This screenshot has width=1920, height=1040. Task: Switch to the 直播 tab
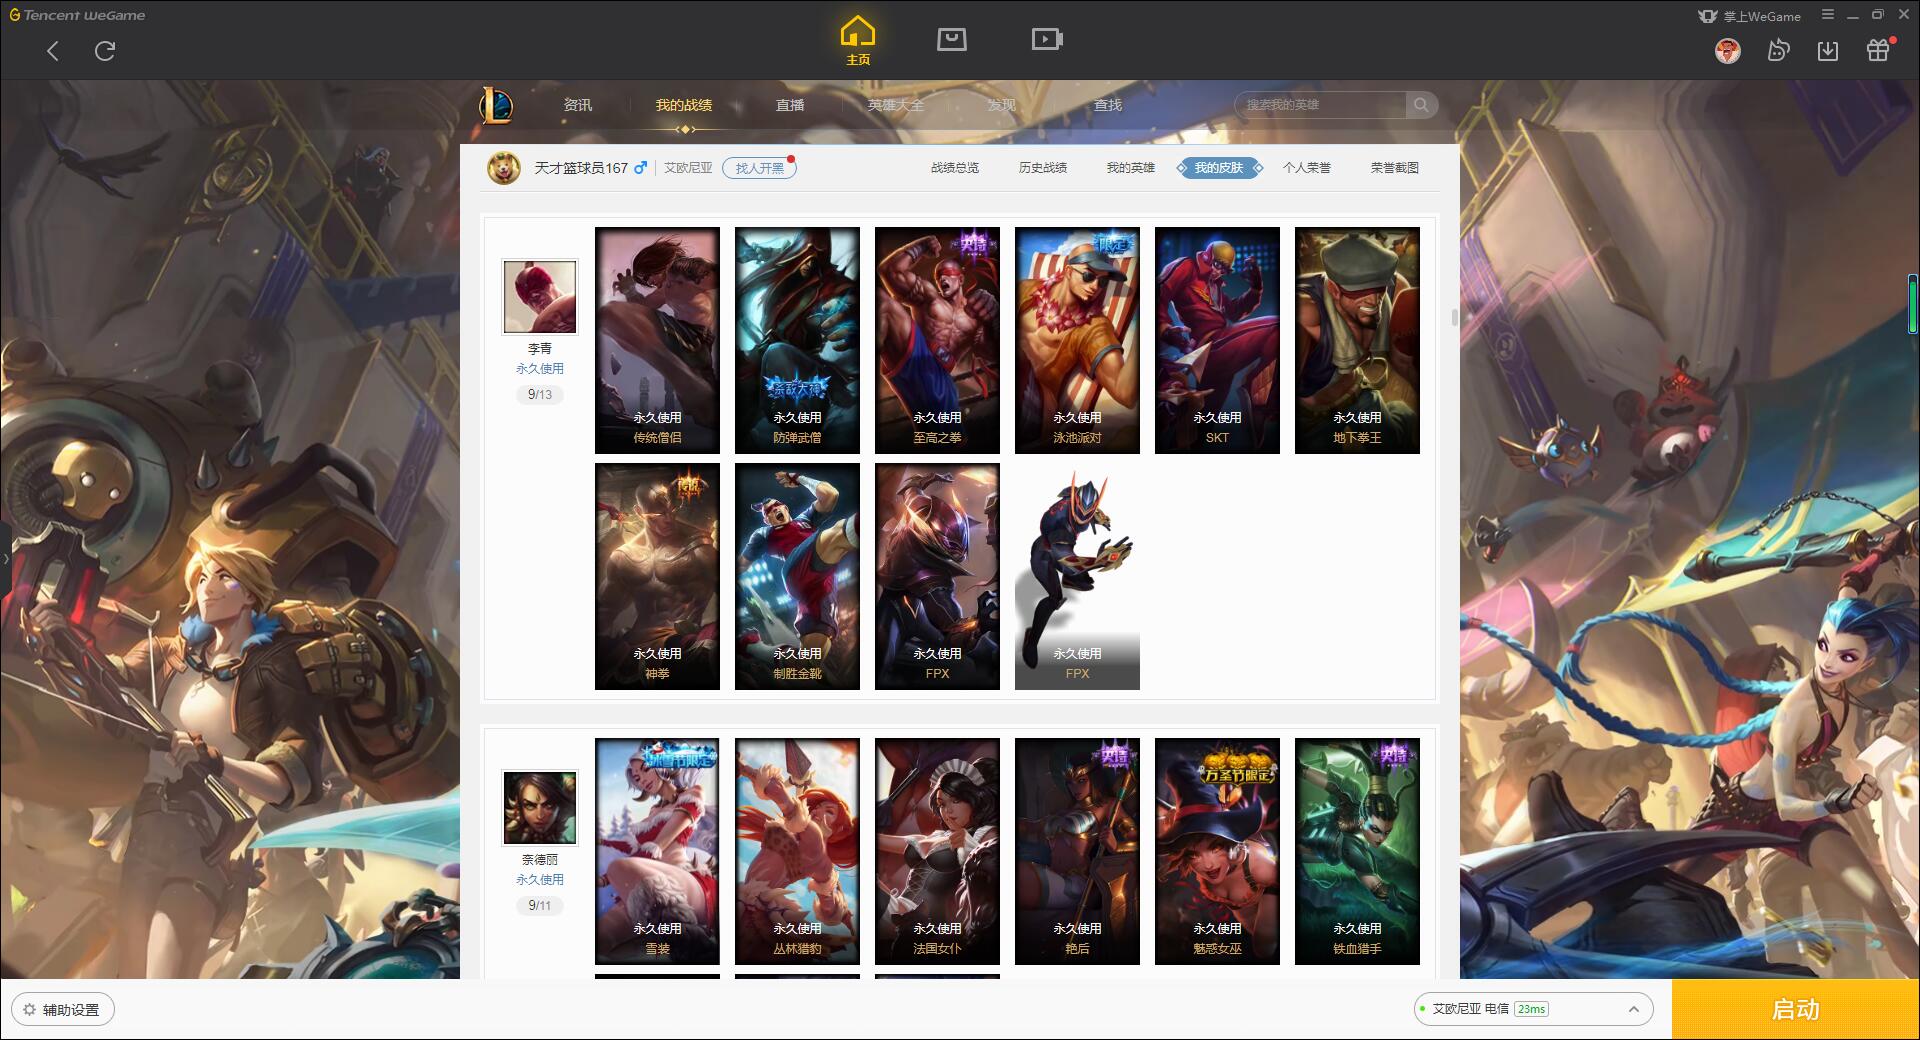point(790,105)
